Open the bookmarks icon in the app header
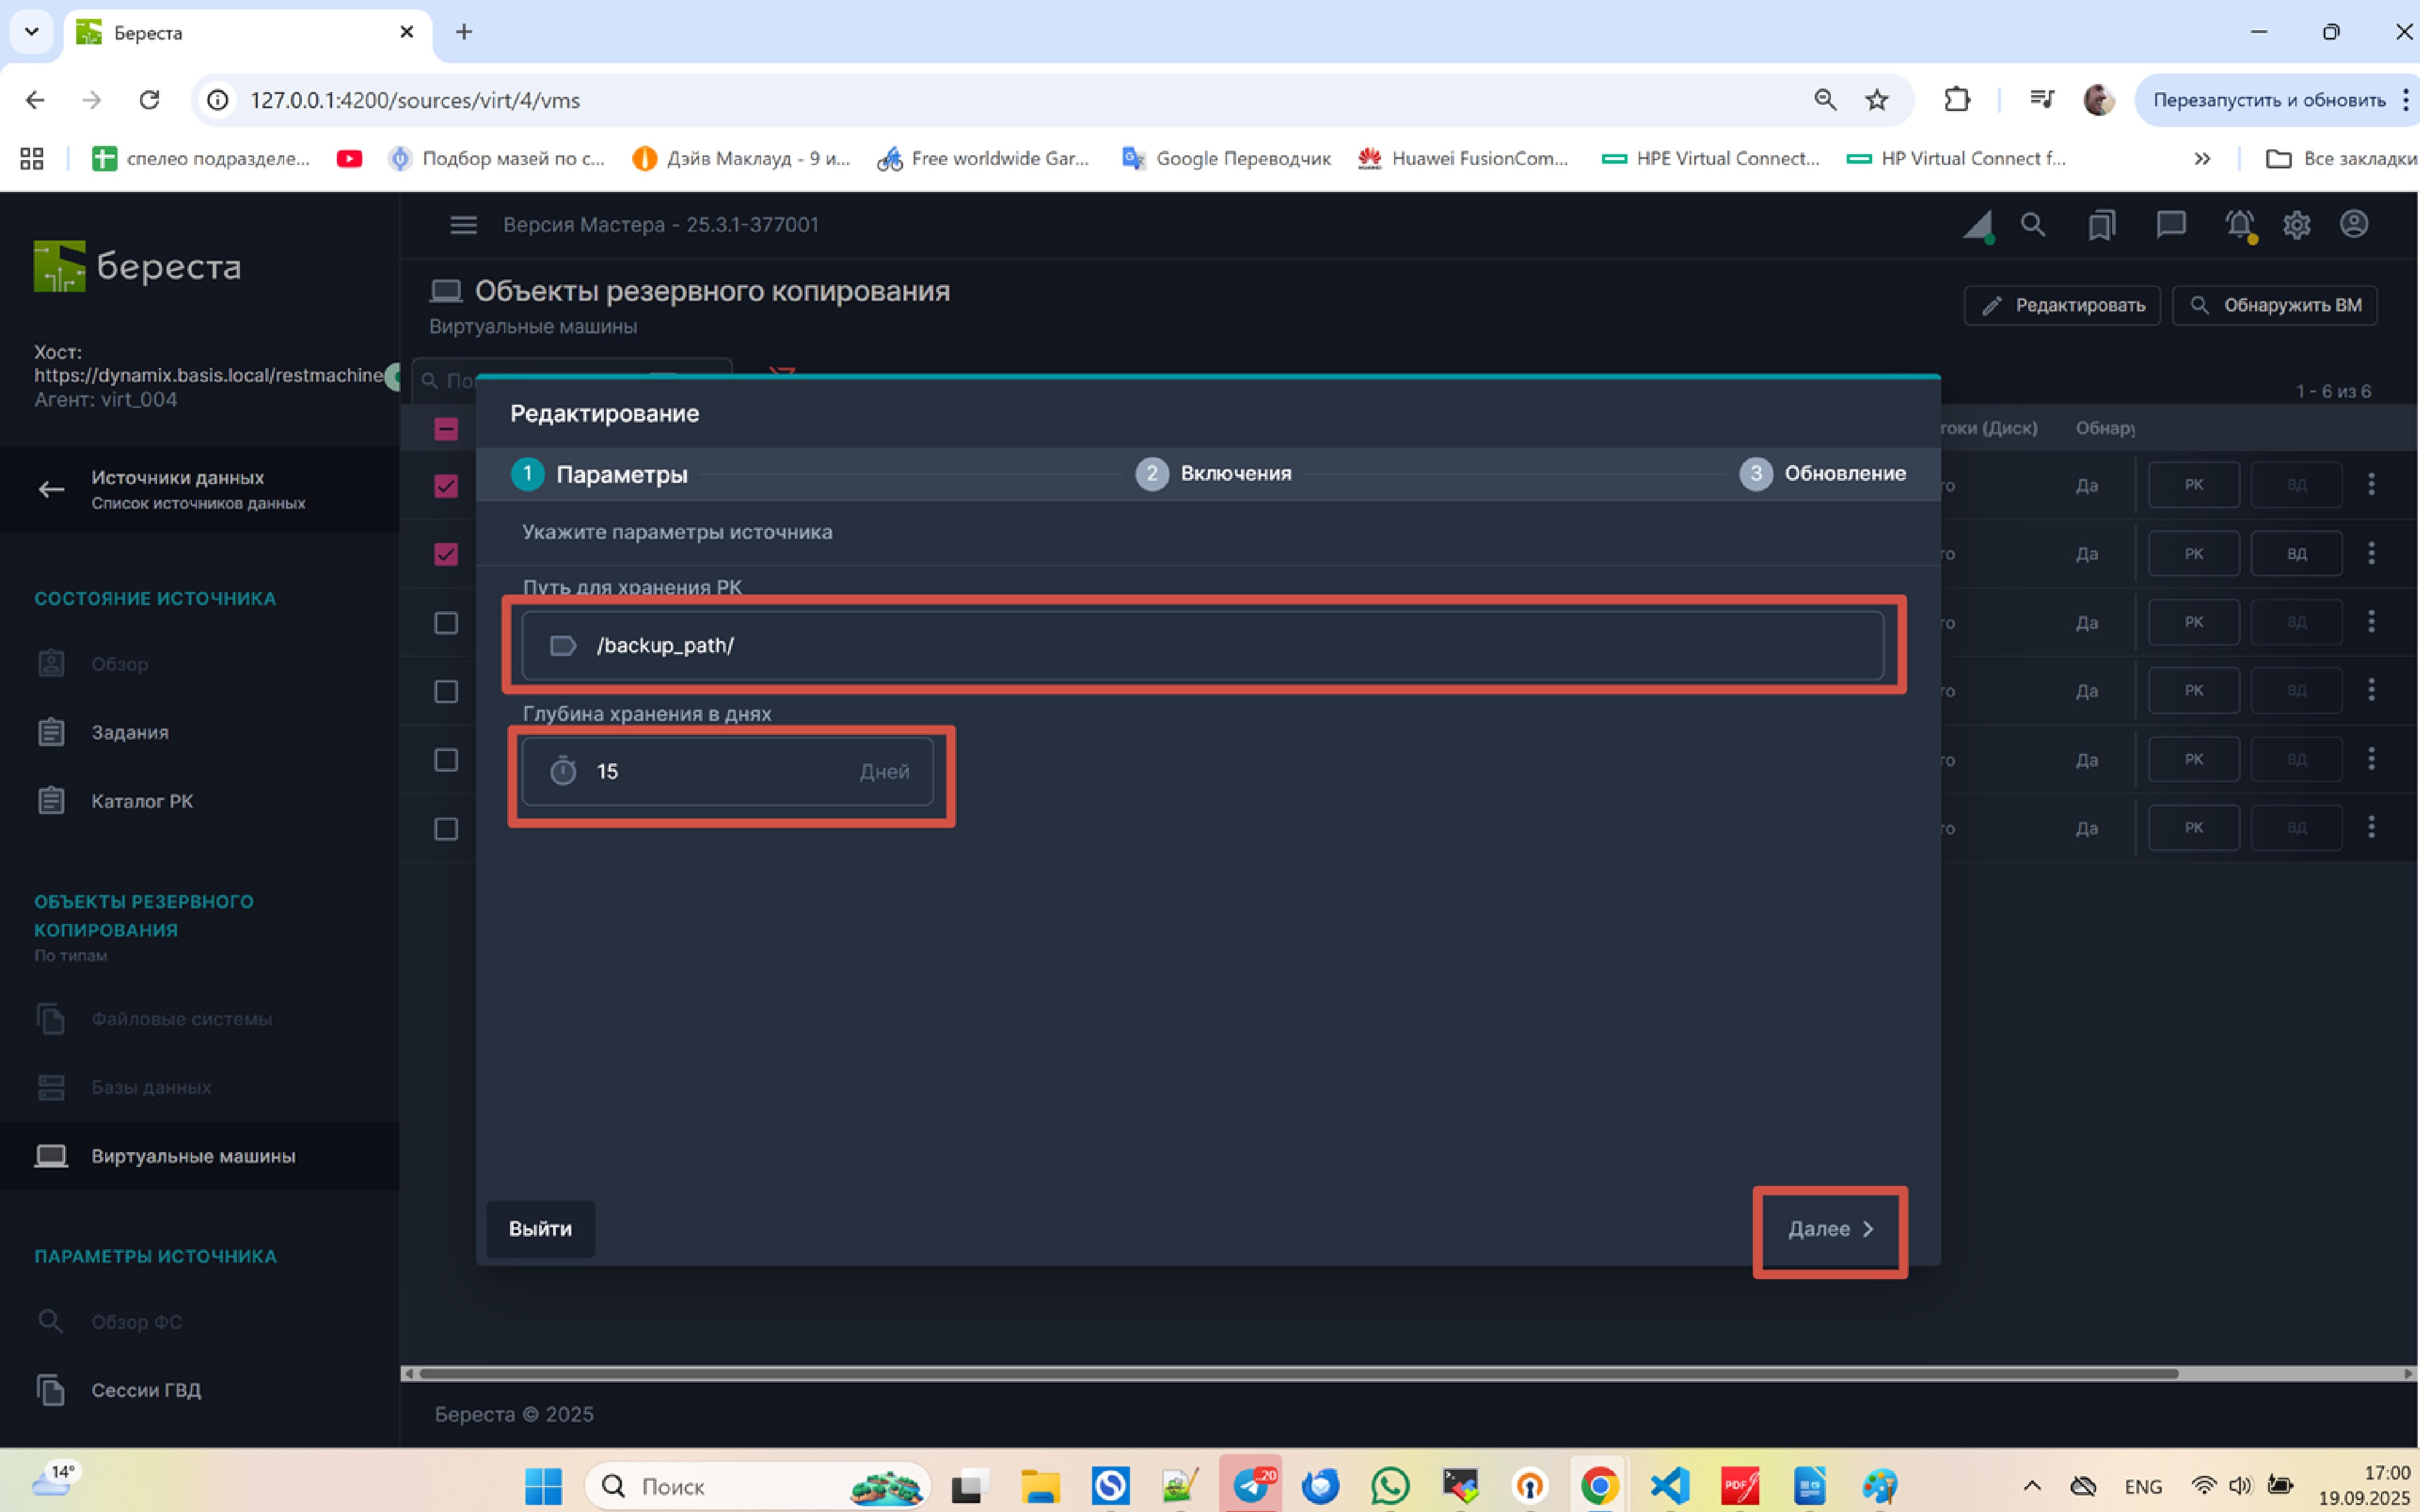 (2101, 225)
